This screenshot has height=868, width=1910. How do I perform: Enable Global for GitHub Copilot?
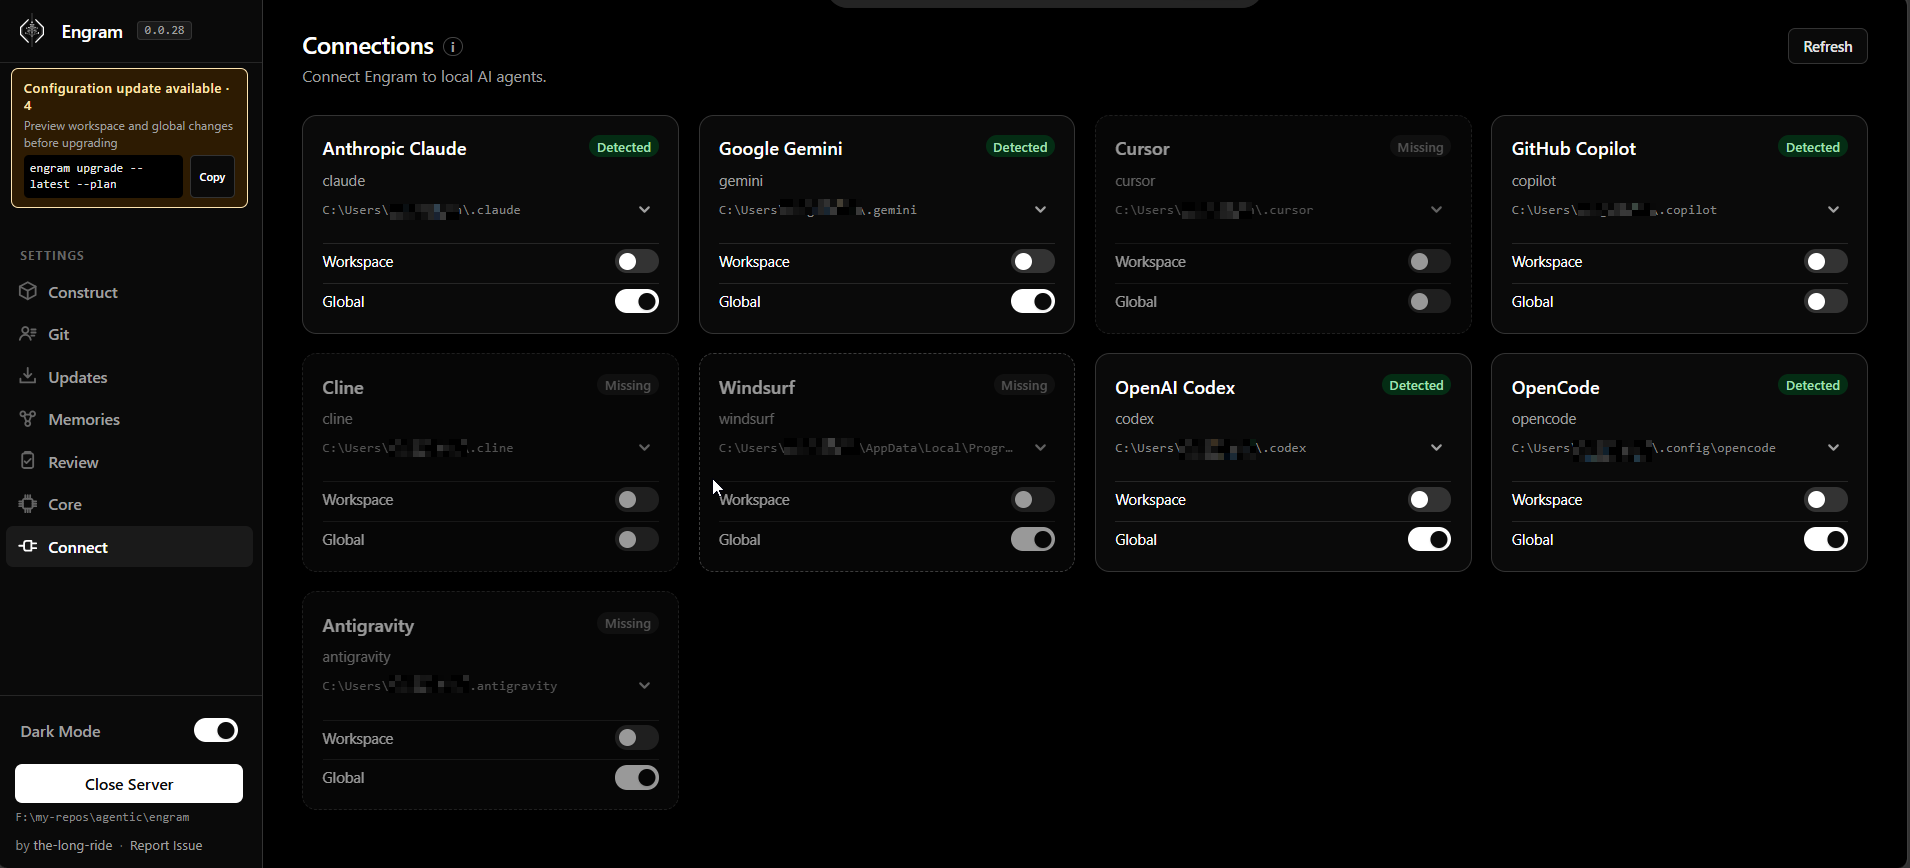click(x=1826, y=301)
